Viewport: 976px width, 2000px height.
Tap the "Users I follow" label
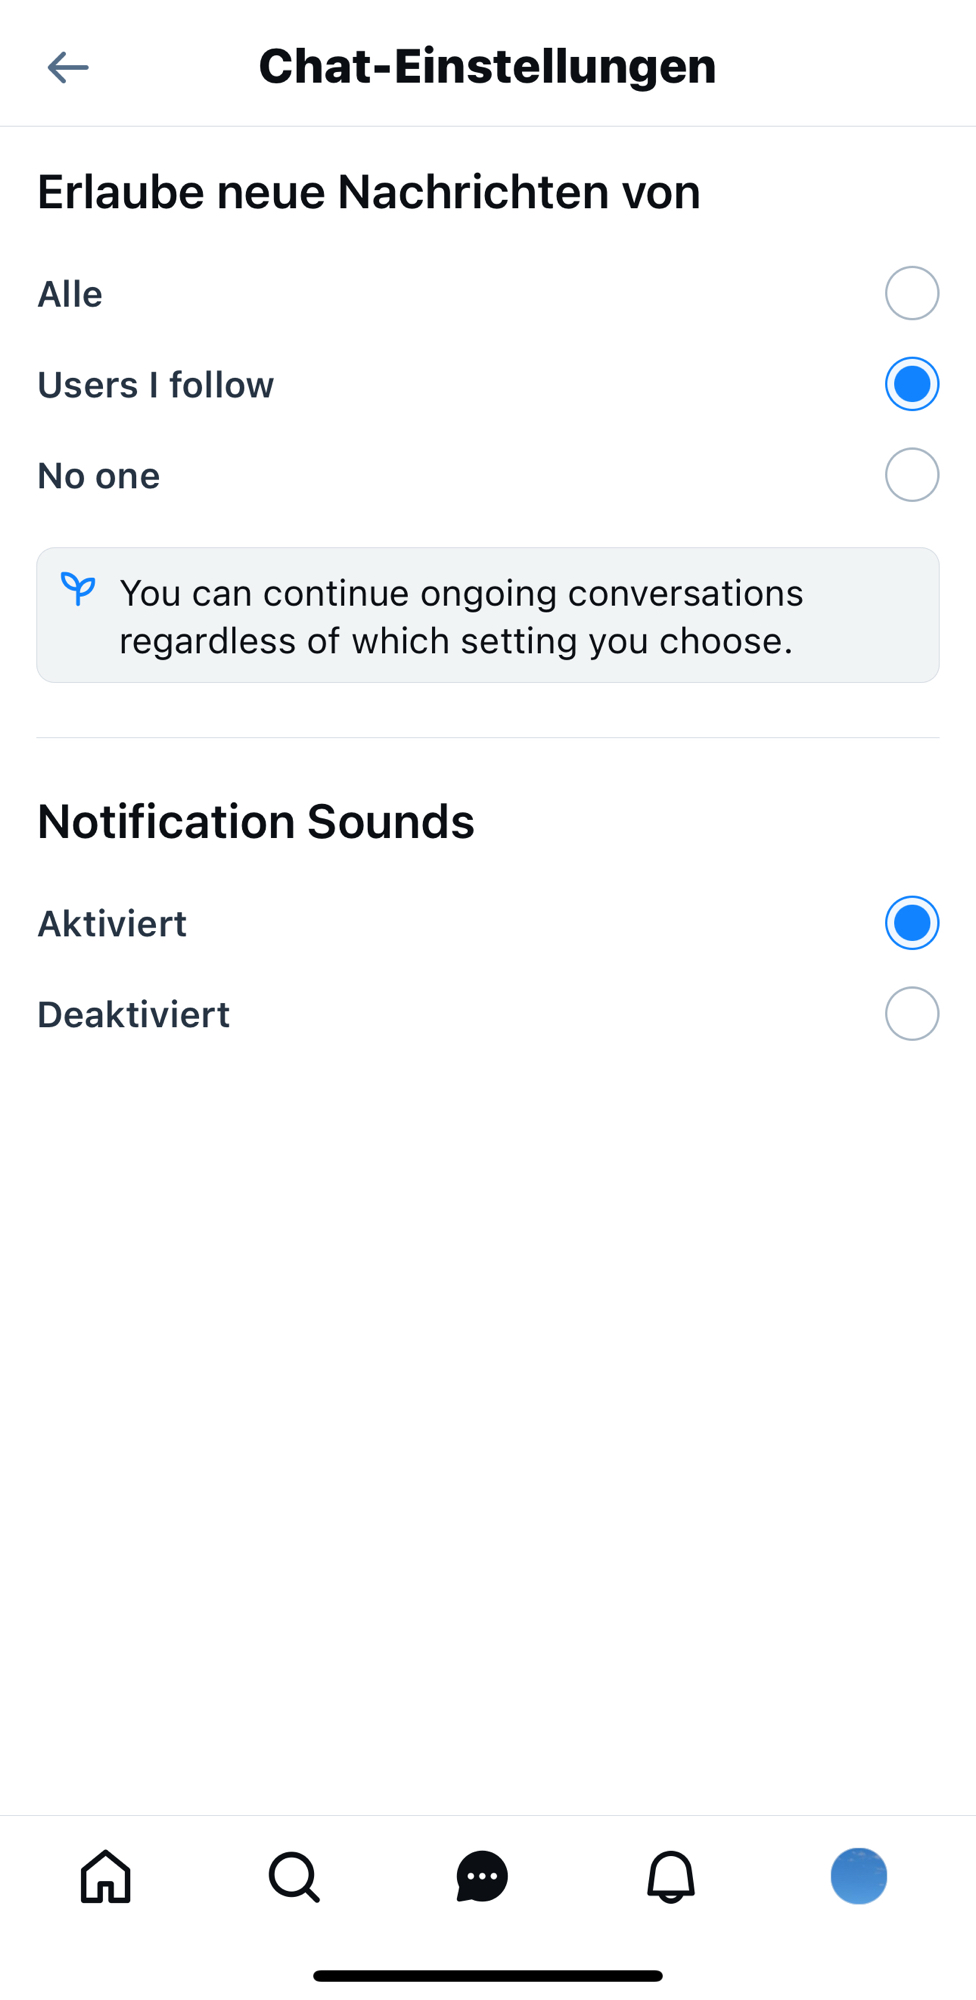coord(156,385)
